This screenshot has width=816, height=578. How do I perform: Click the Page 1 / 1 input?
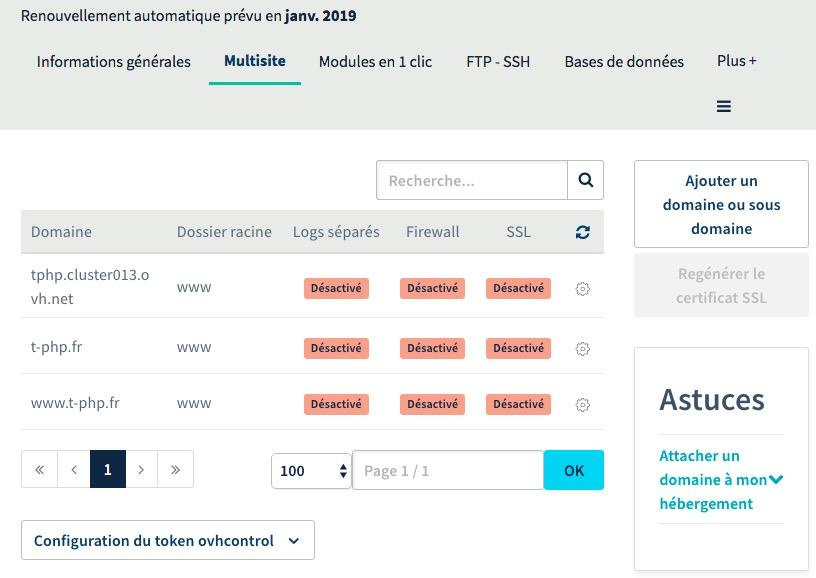tap(448, 470)
